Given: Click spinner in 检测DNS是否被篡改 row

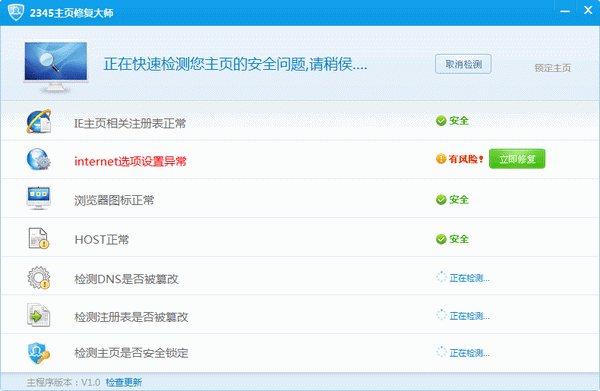Looking at the screenshot, I should (441, 277).
